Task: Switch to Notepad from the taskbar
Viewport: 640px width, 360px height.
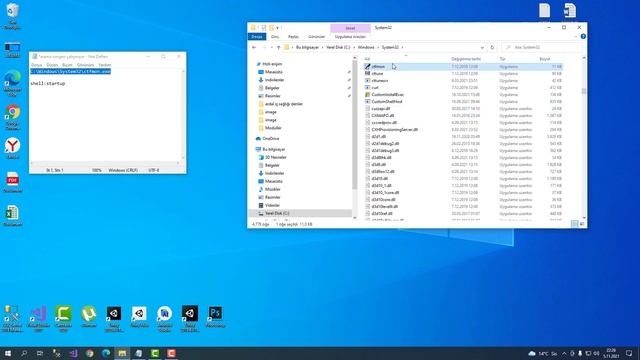Action: pyautogui.click(x=139, y=353)
